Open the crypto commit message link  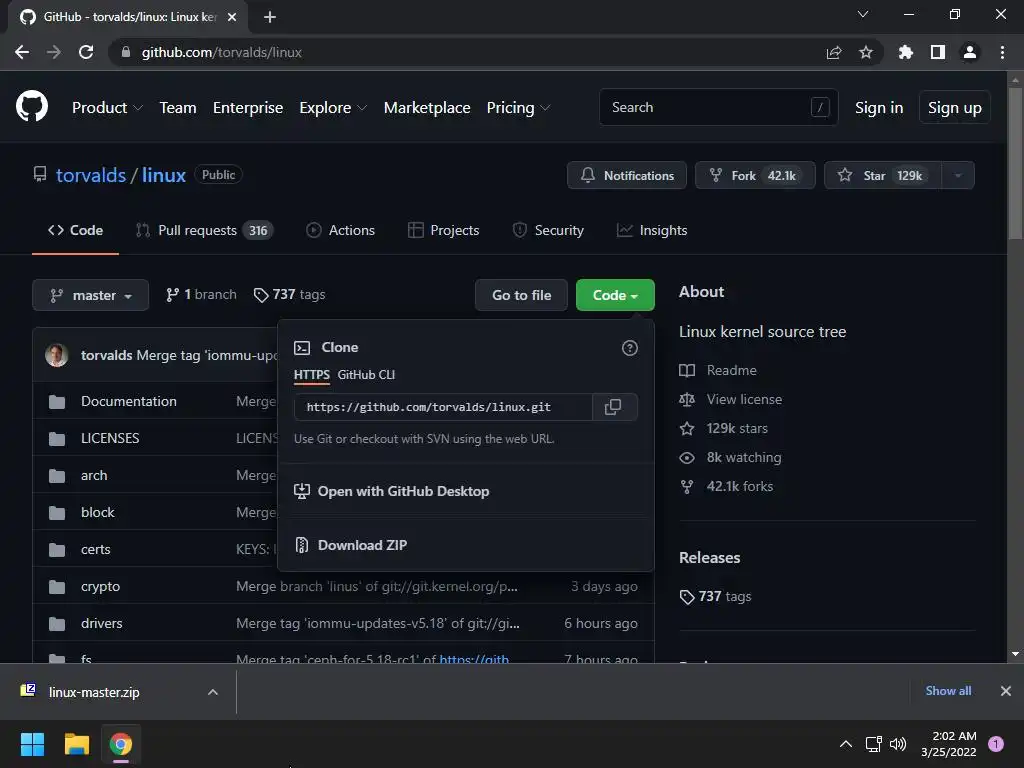coord(377,586)
